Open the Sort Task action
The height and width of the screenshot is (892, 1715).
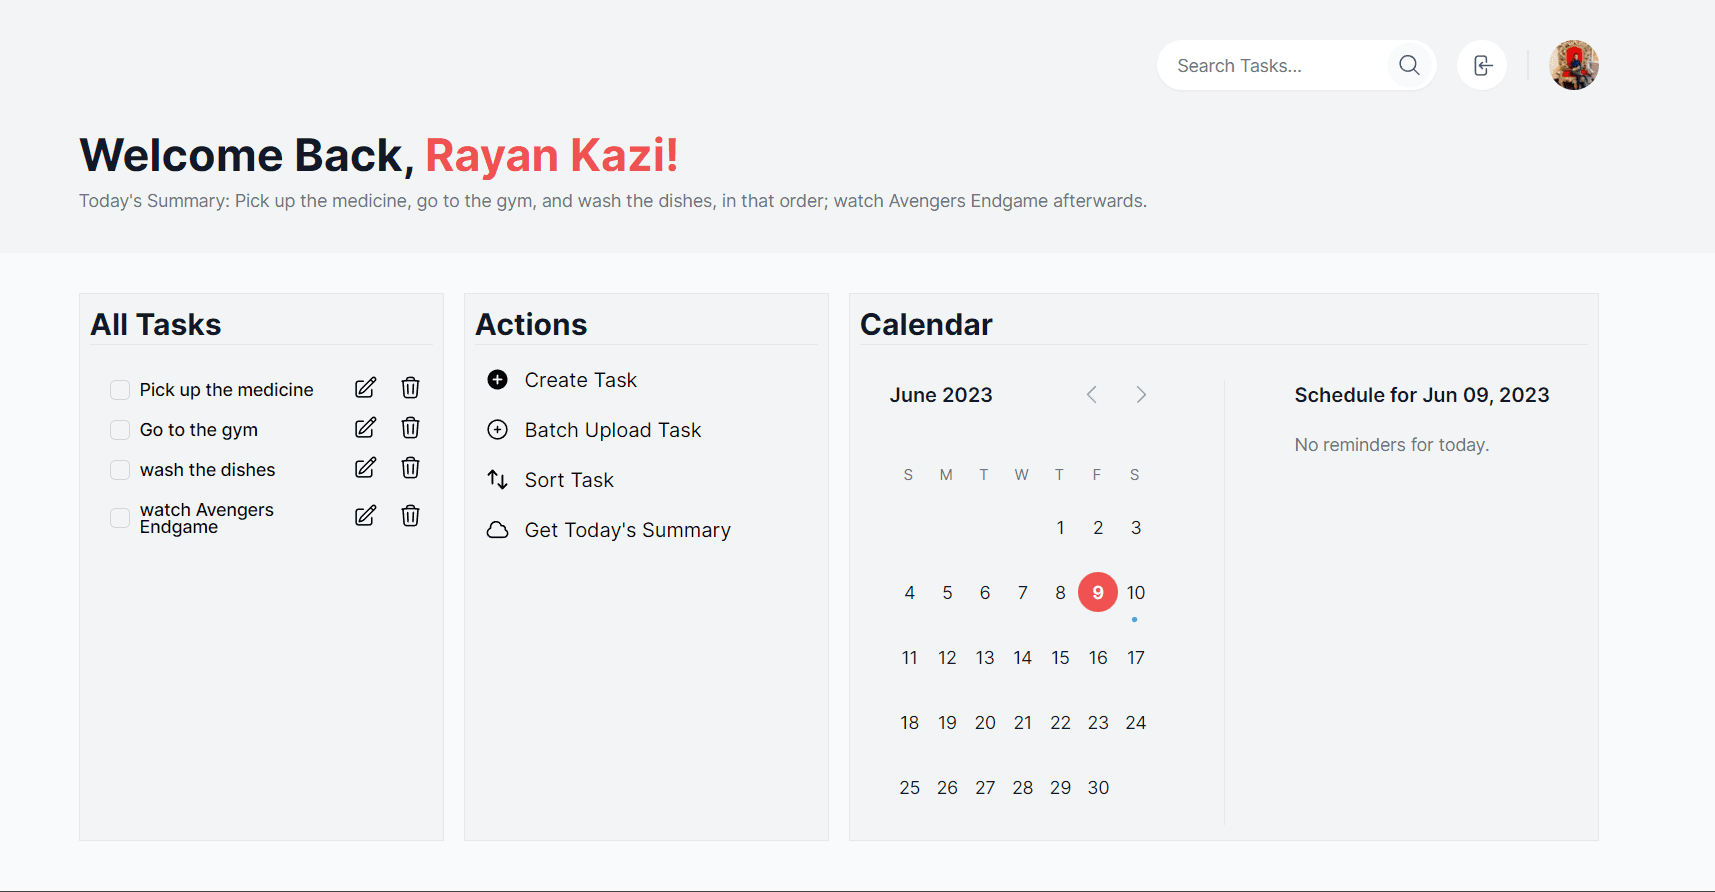click(x=568, y=480)
